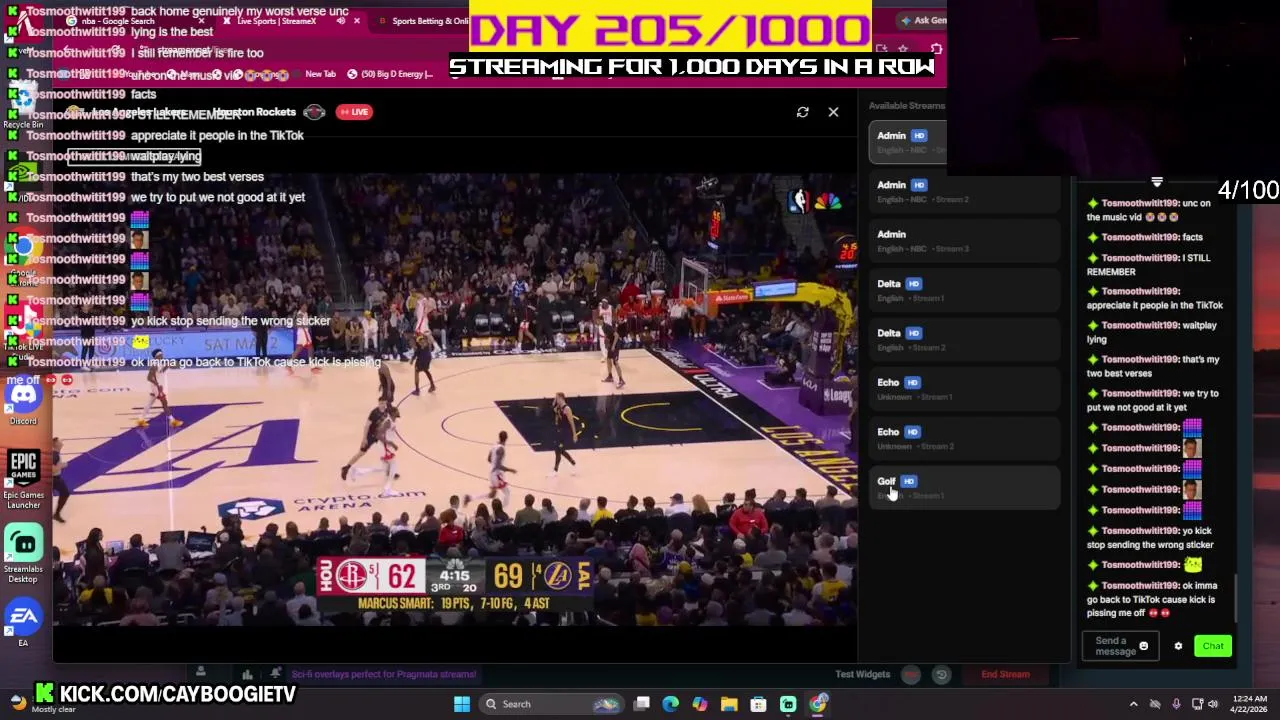1280x720 pixels.
Task: Close the nba Google Search tab
Action: pos(201,21)
